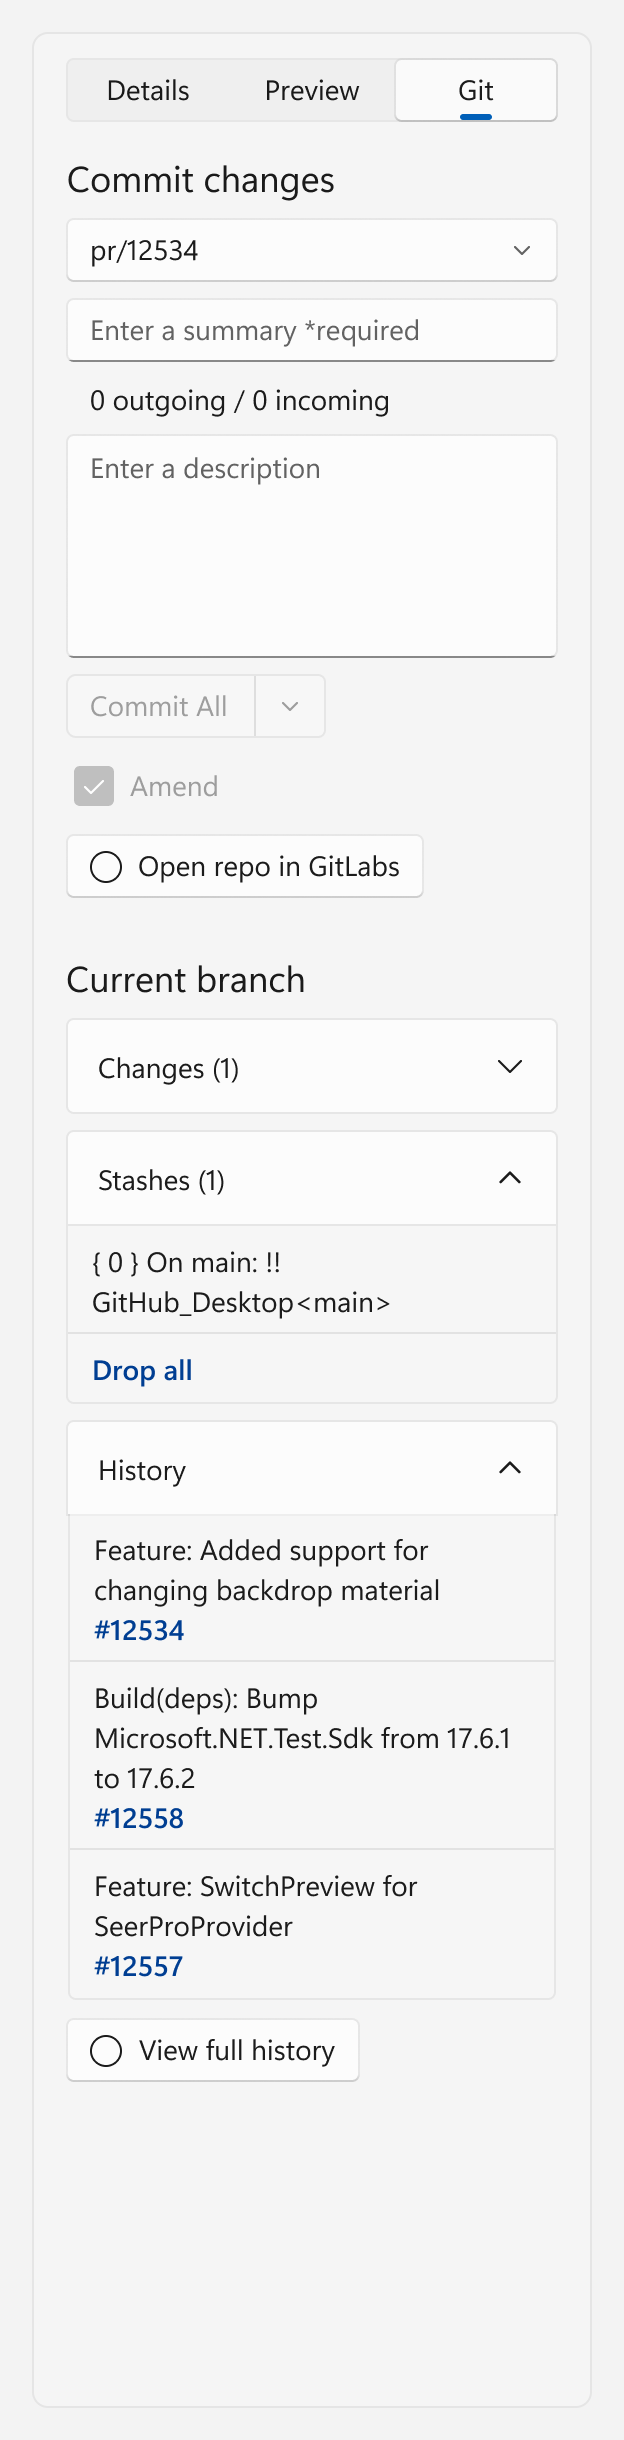Select the Git tab
Screen dimensions: 624x2440
476,90
